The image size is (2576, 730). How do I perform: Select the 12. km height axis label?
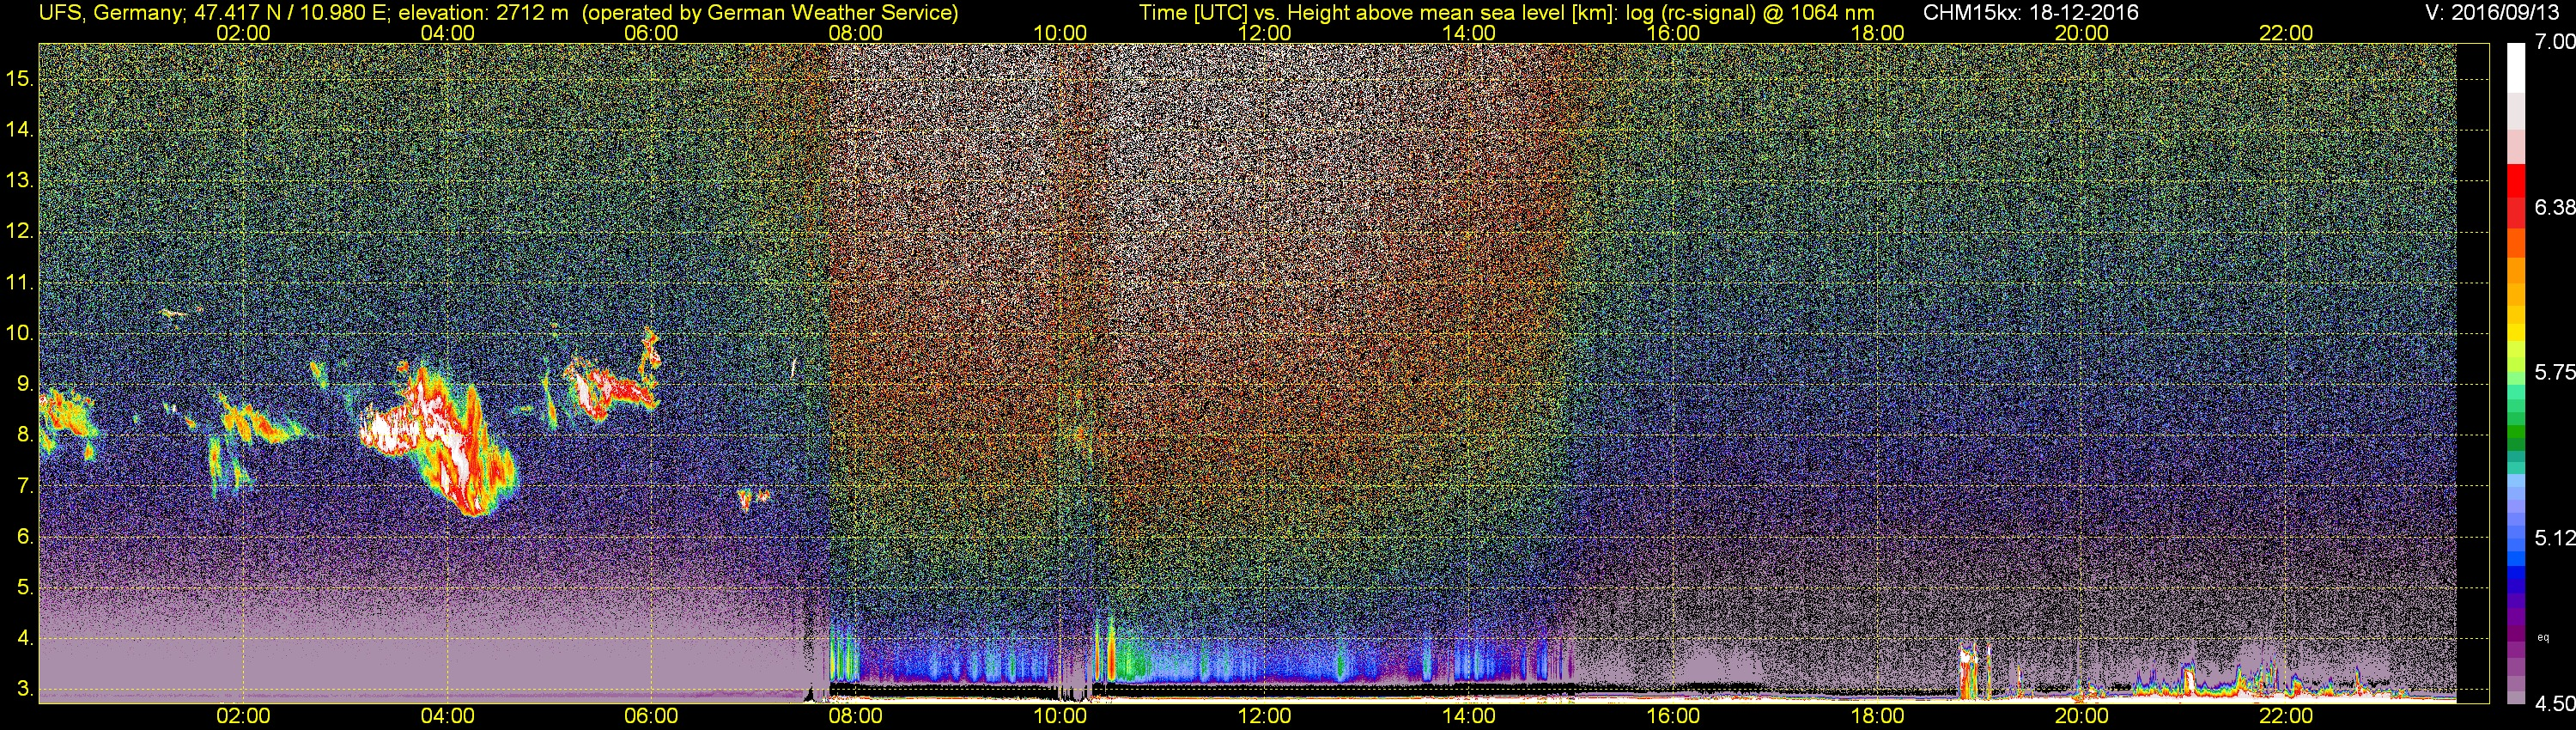pyautogui.click(x=20, y=231)
